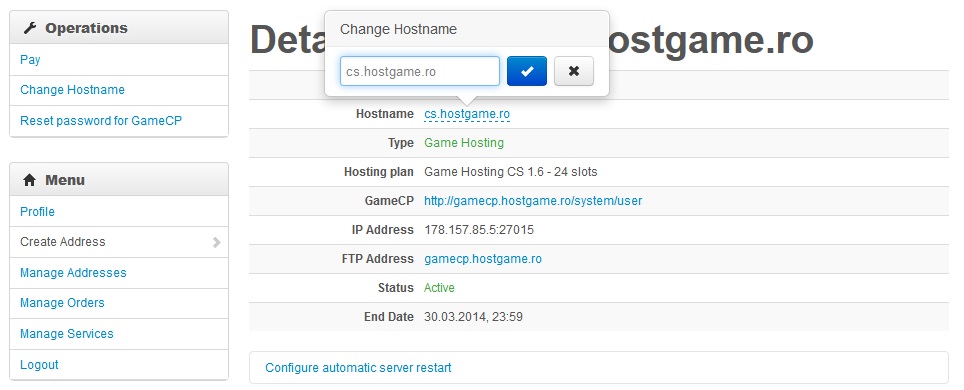Click the End Date row label
This screenshot has height=390, width=964.
tap(389, 317)
